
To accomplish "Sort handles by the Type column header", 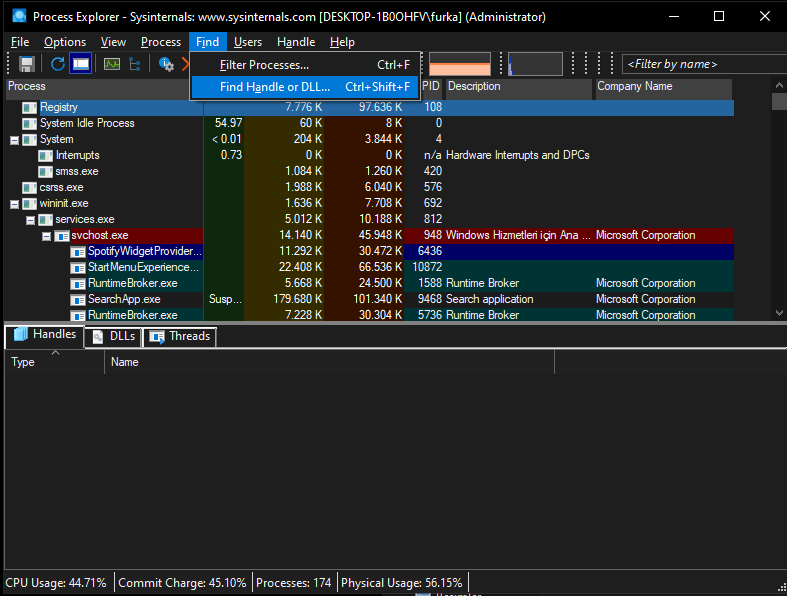I will click(x=55, y=362).
